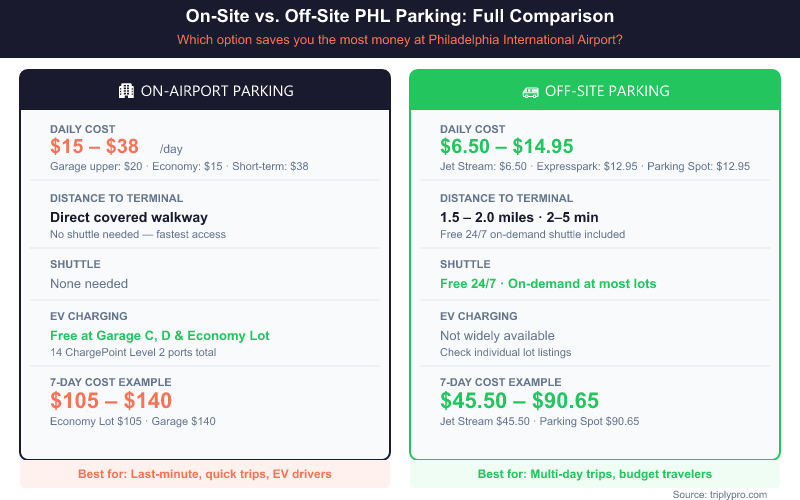This screenshot has height=500, width=800.
Task: Click the $15 – $38 on-airport daily price
Action: 95,147
